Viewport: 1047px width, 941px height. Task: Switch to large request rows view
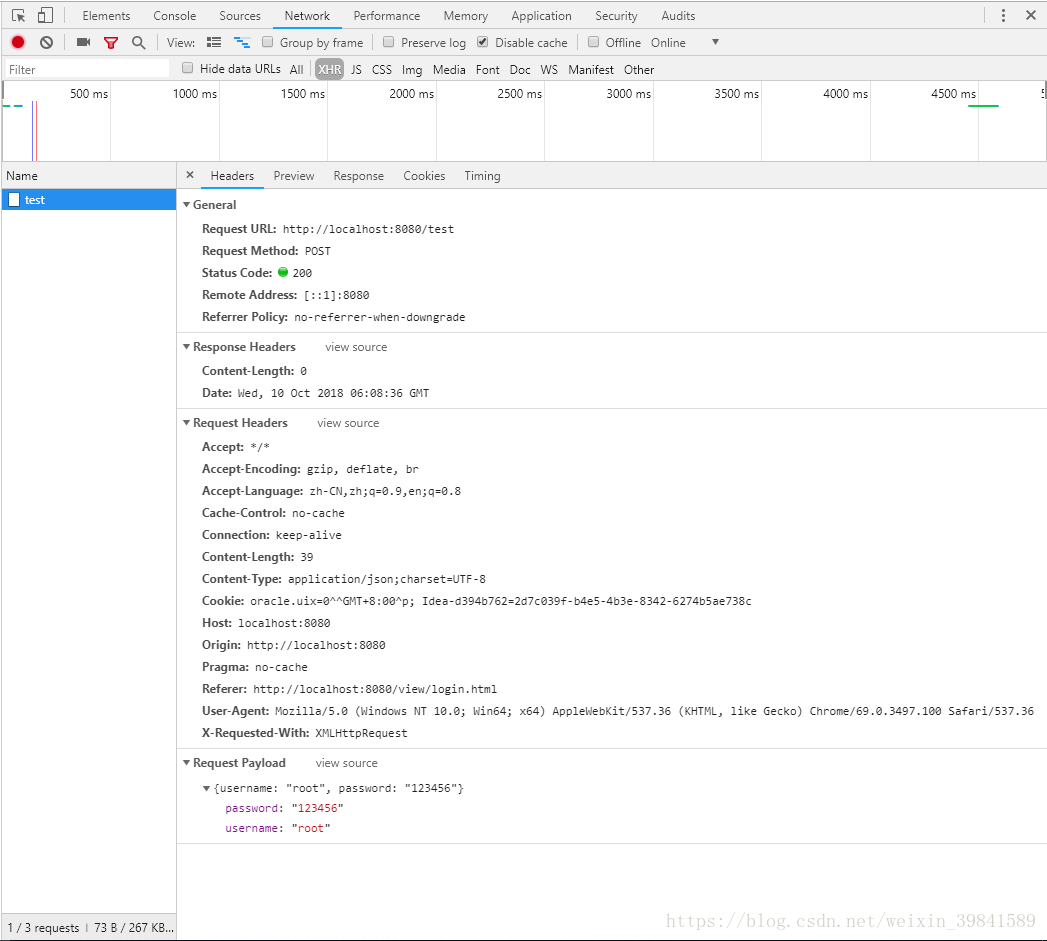click(214, 42)
